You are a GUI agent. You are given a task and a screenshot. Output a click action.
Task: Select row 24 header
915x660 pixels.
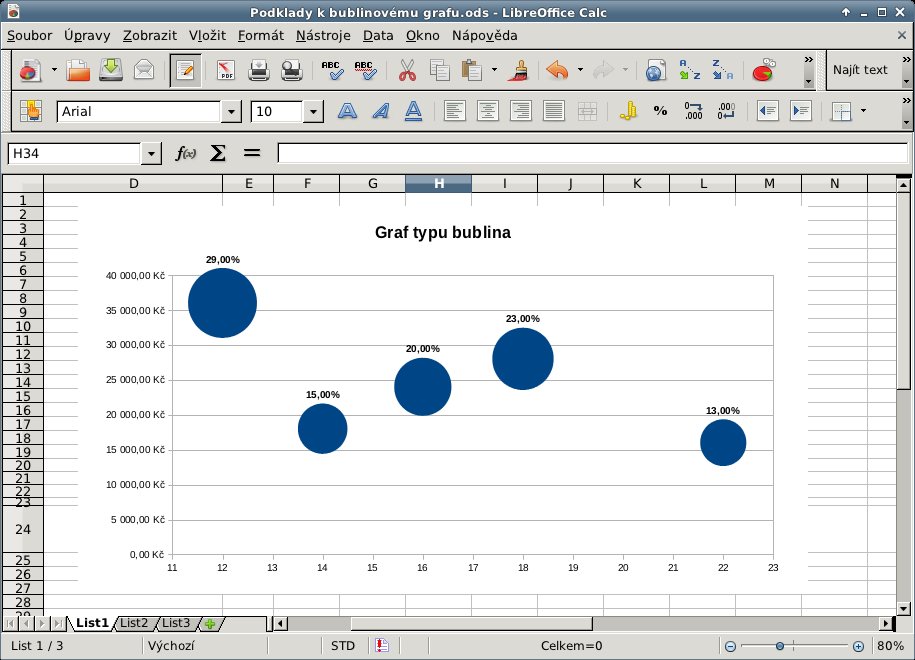[x=23, y=529]
